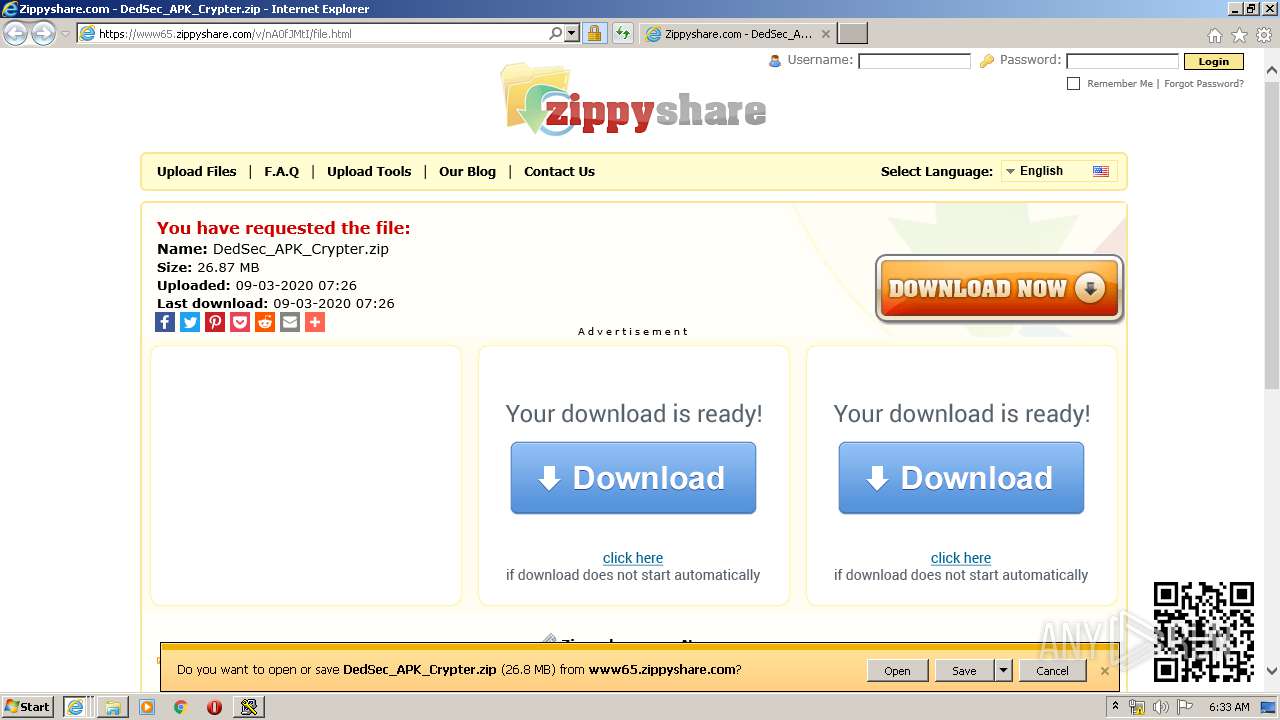The height and width of the screenshot is (720, 1280).
Task: Click the page refresh icon
Action: (623, 33)
